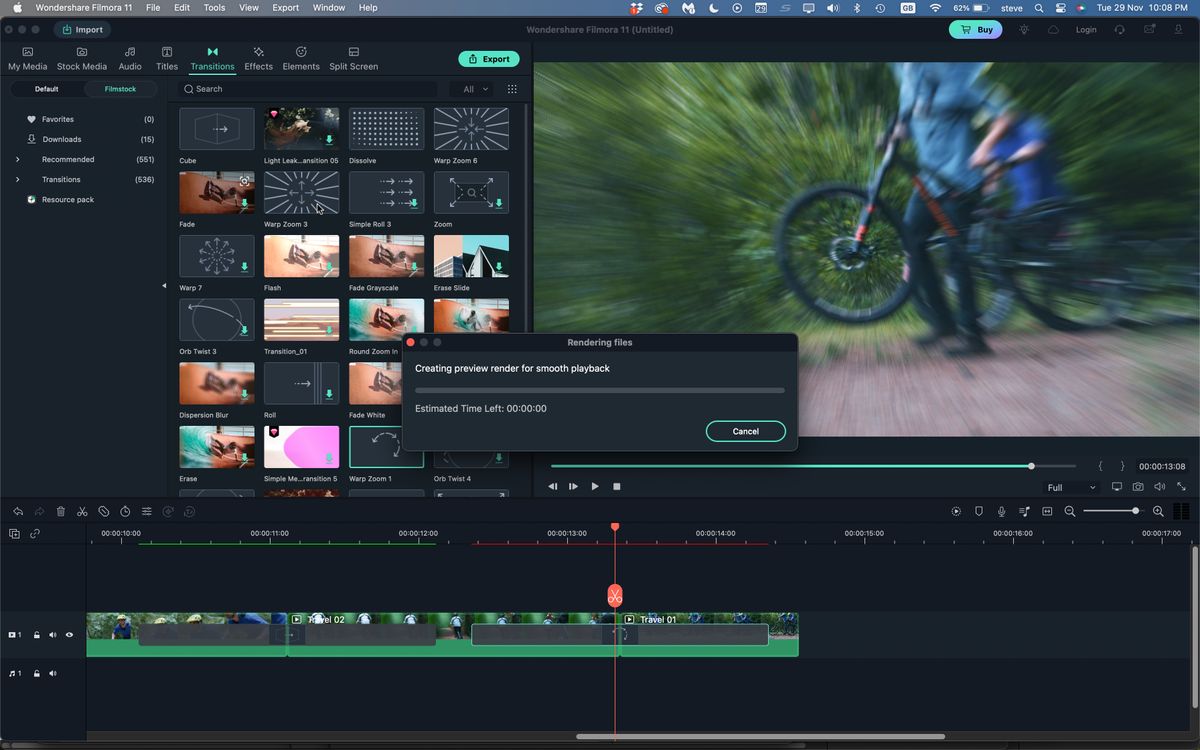Viewport: 1200px width, 750px height.
Task: Open the macOS Control Center icon
Action: pyautogui.click(x=1063, y=7)
